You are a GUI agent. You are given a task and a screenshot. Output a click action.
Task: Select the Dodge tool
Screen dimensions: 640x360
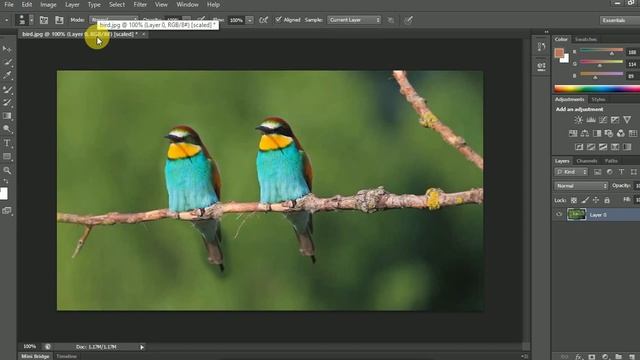(7, 129)
